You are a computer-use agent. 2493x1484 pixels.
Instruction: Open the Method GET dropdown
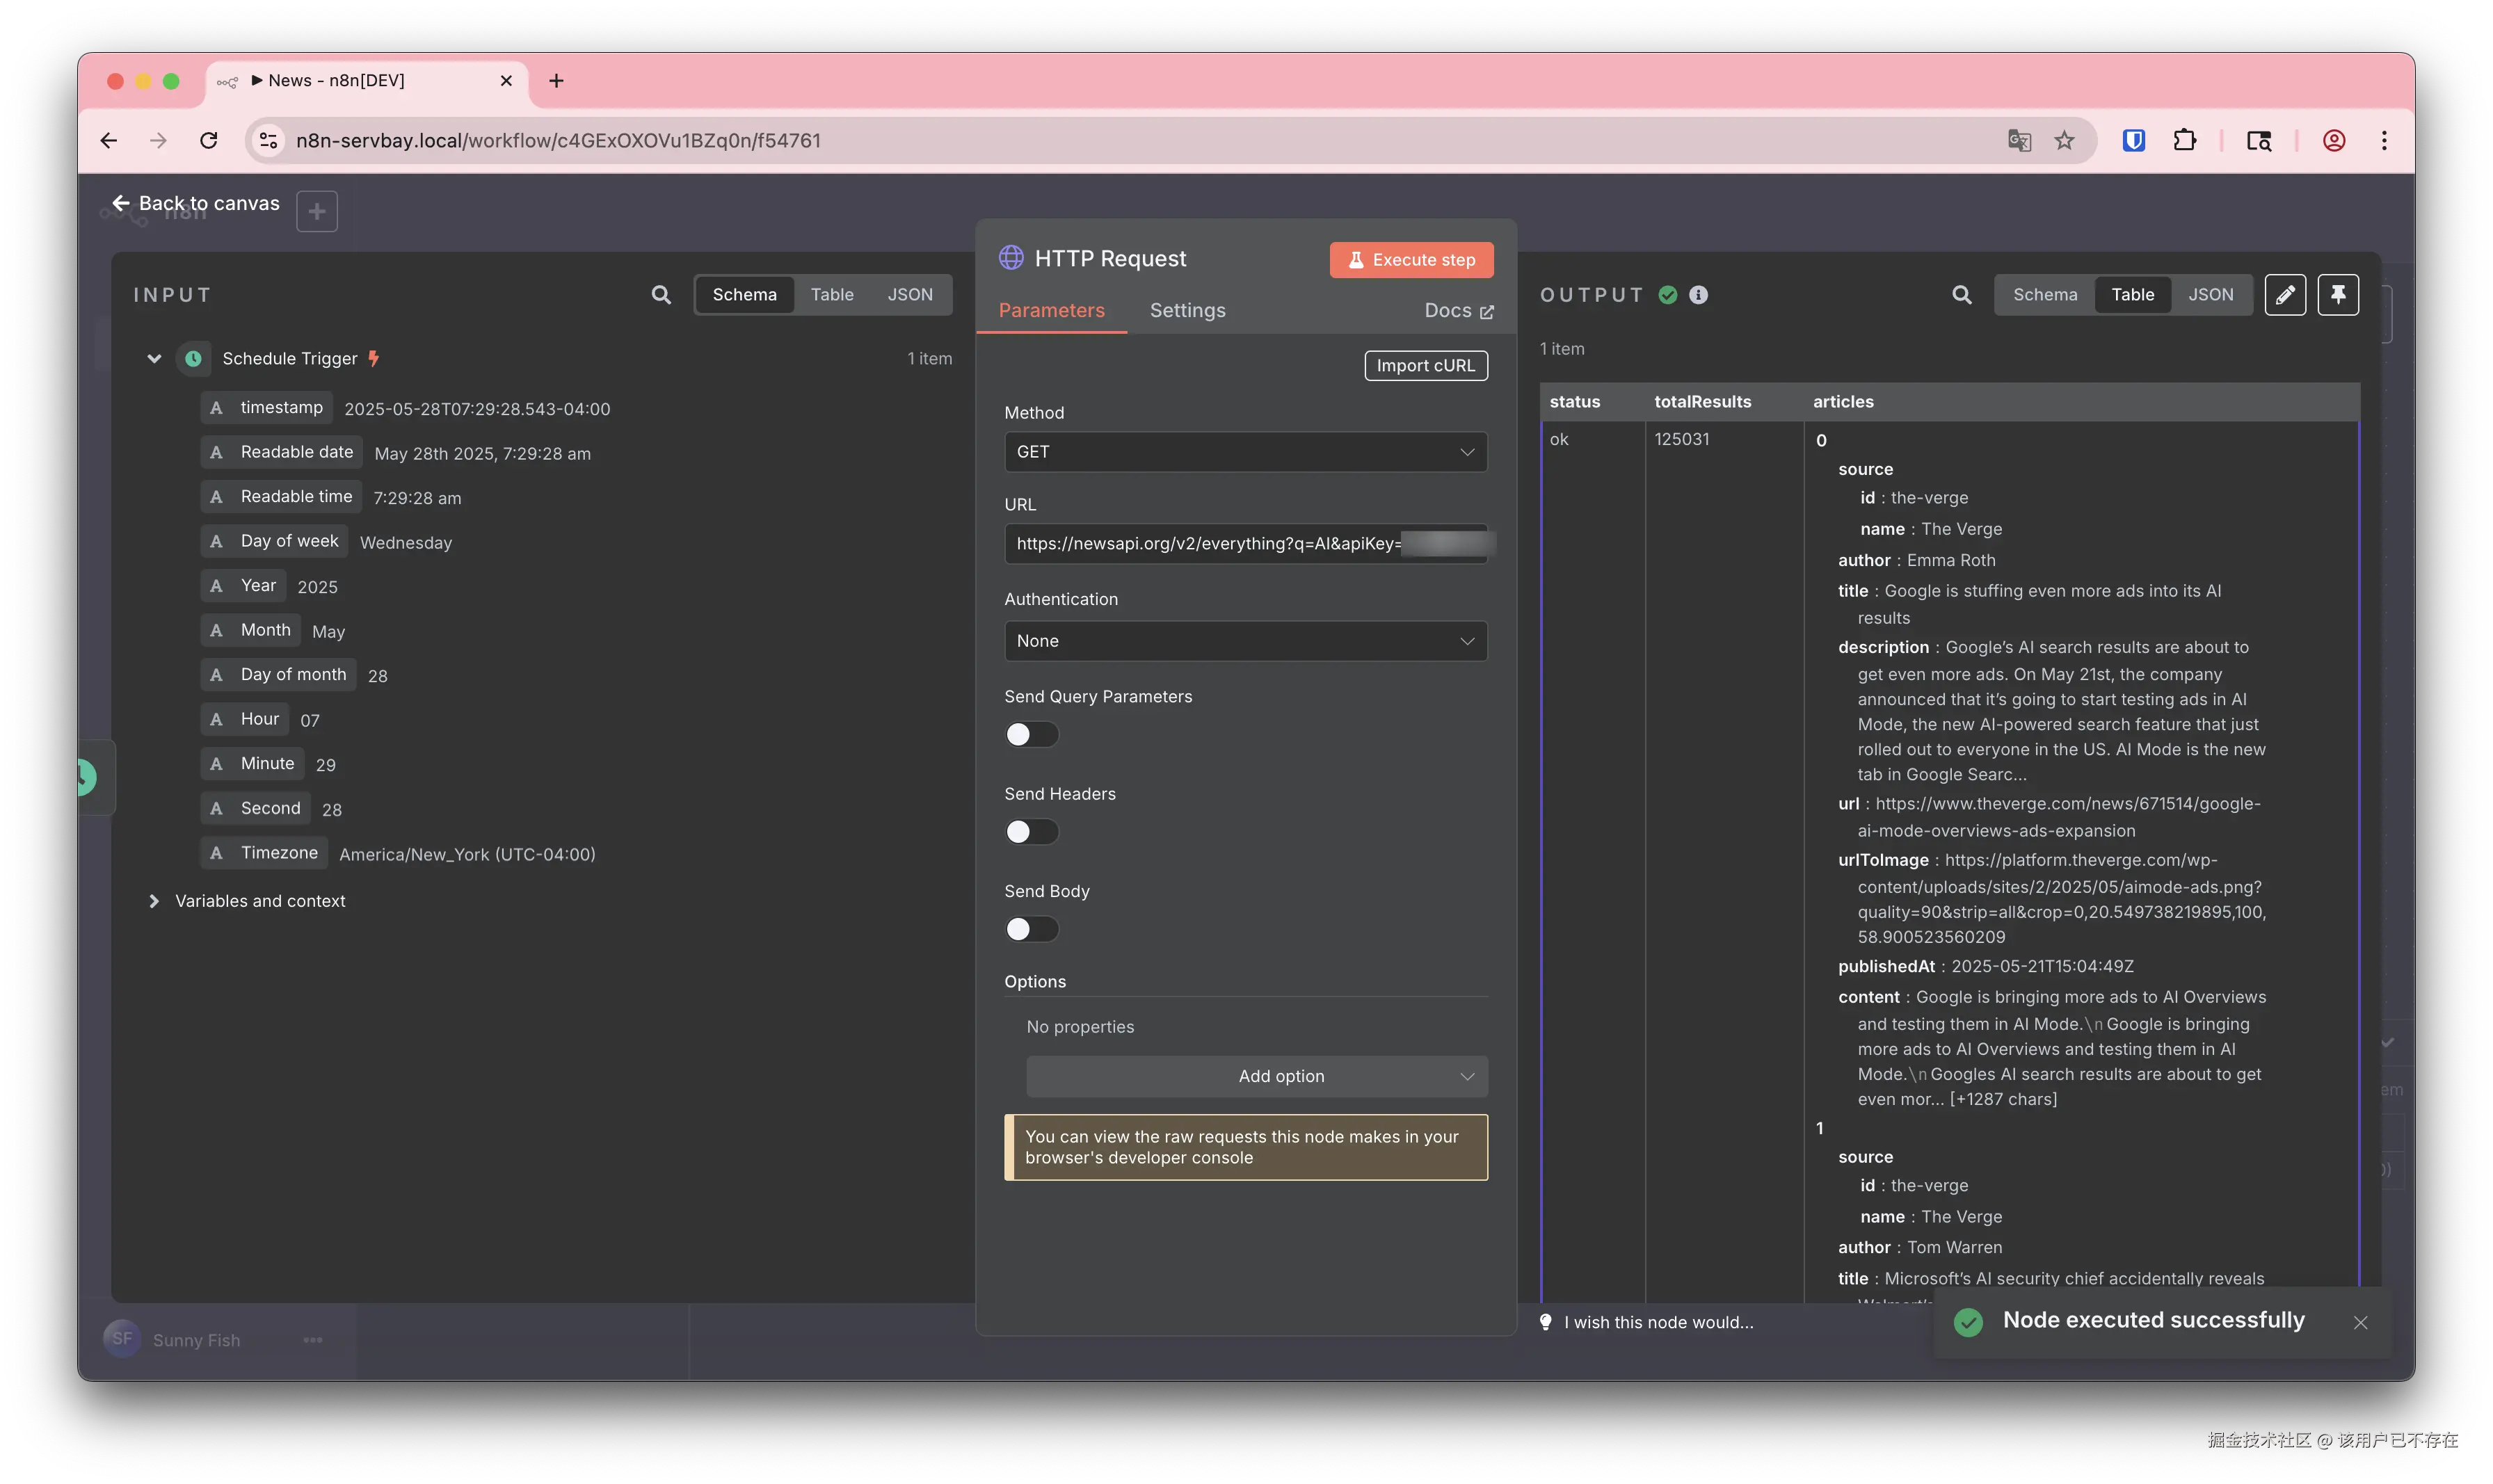(x=1245, y=452)
